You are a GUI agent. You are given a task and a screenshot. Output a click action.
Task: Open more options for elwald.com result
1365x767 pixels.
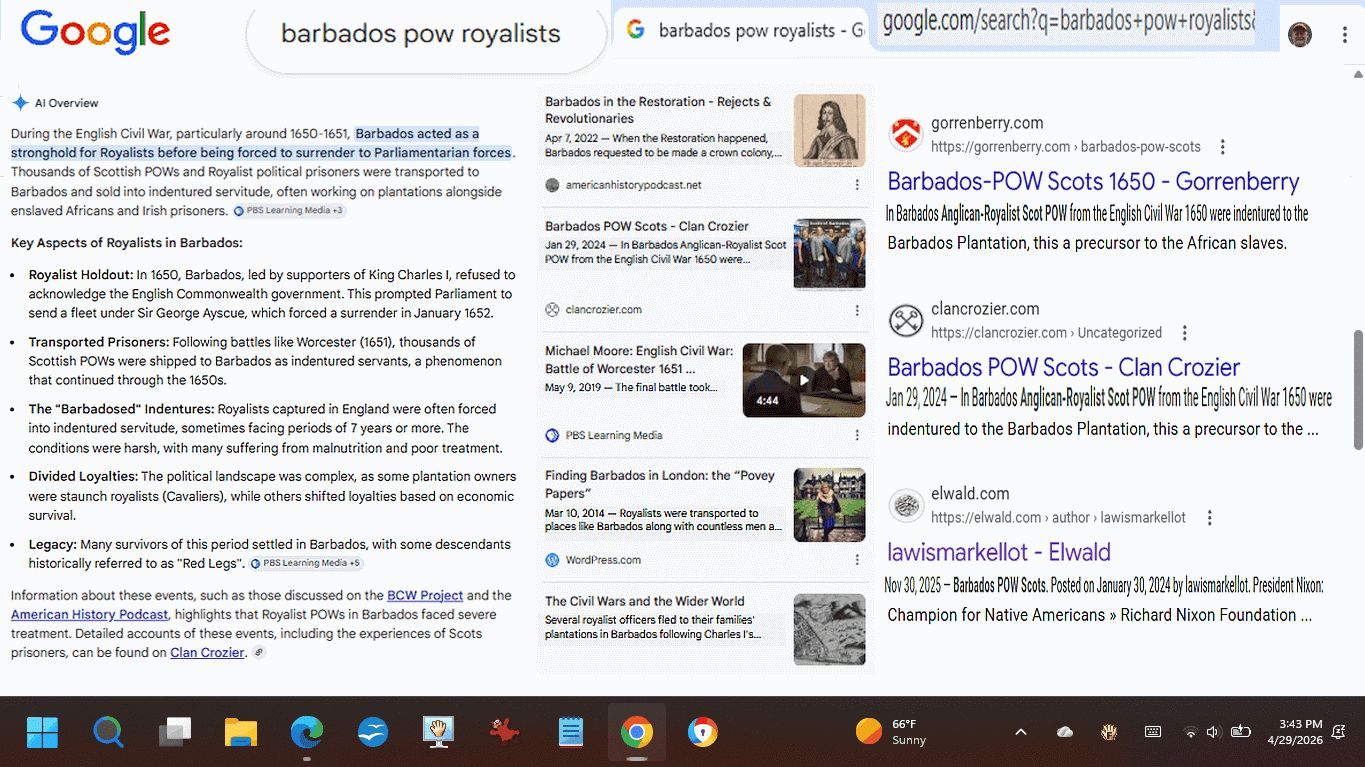tap(1209, 518)
